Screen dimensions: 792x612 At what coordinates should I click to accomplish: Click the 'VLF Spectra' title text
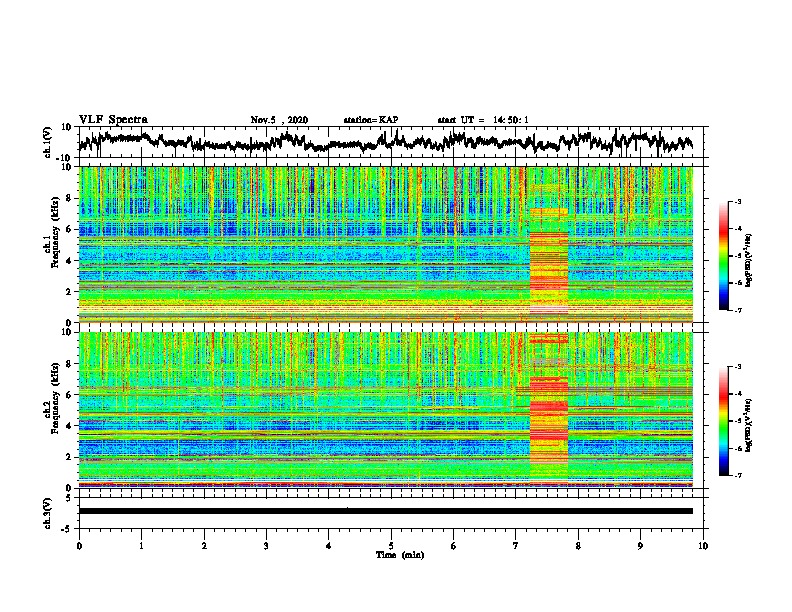[113, 120]
